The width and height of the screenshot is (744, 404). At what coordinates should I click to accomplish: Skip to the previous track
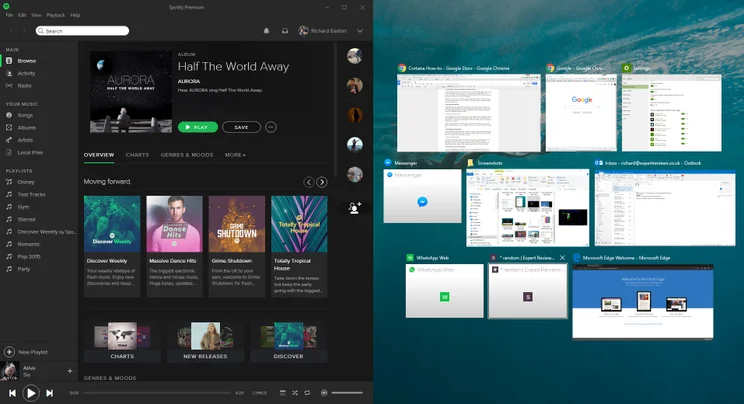(x=12, y=393)
